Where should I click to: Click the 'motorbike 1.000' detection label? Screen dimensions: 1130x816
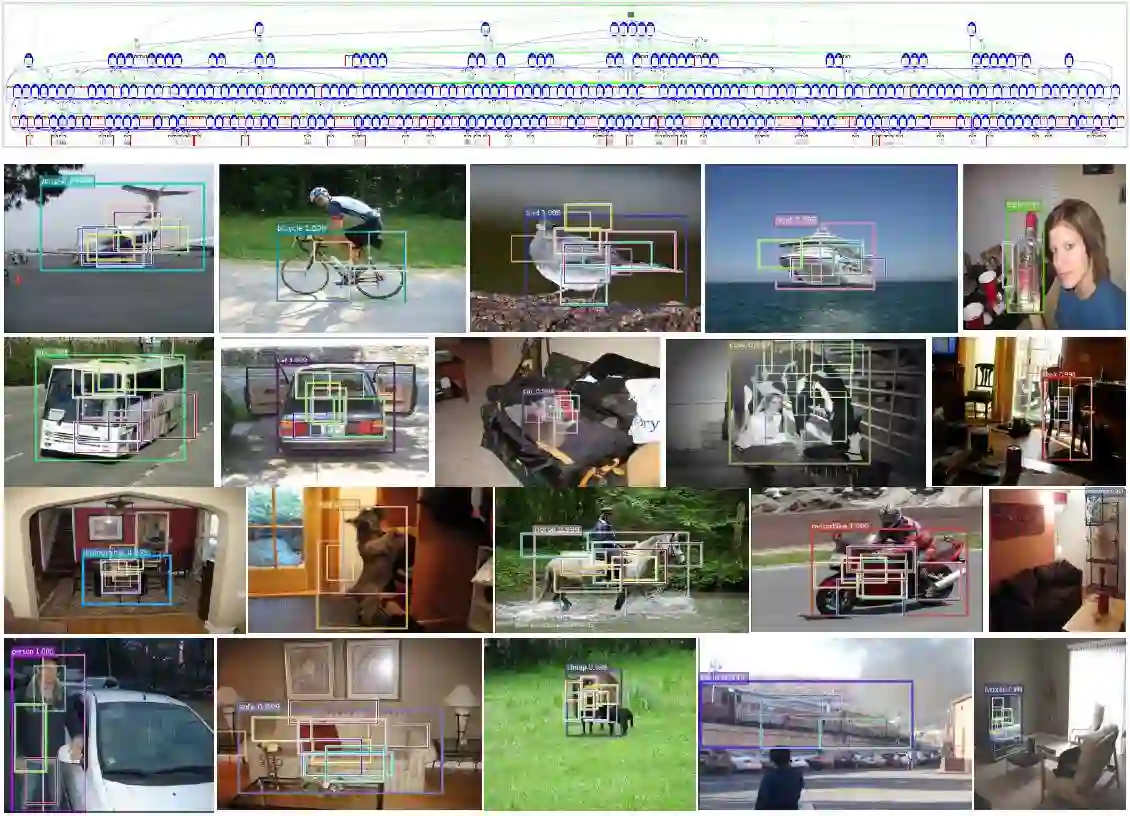coord(840,526)
